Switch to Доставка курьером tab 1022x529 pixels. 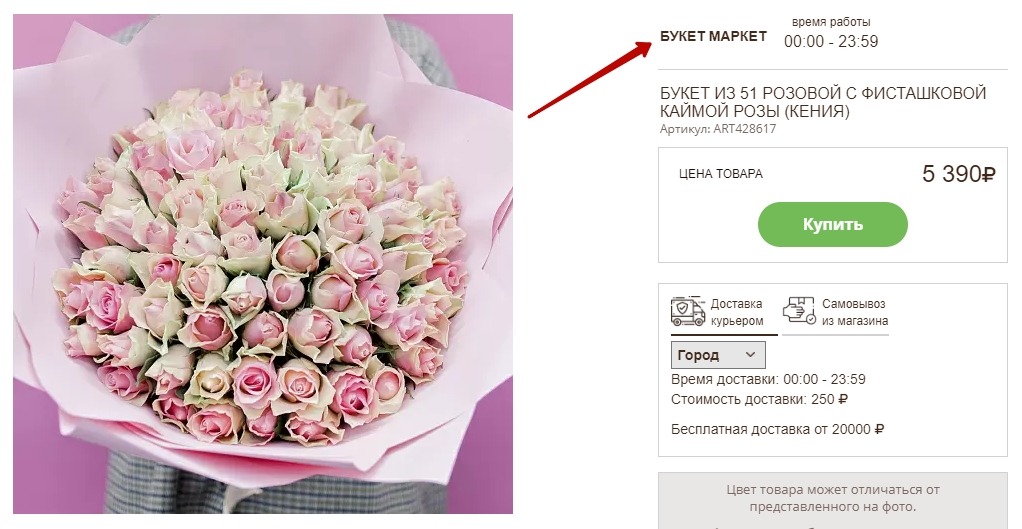(724, 313)
